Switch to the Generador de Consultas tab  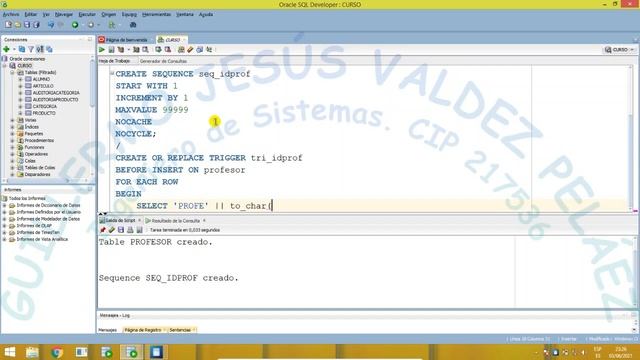coord(163,61)
